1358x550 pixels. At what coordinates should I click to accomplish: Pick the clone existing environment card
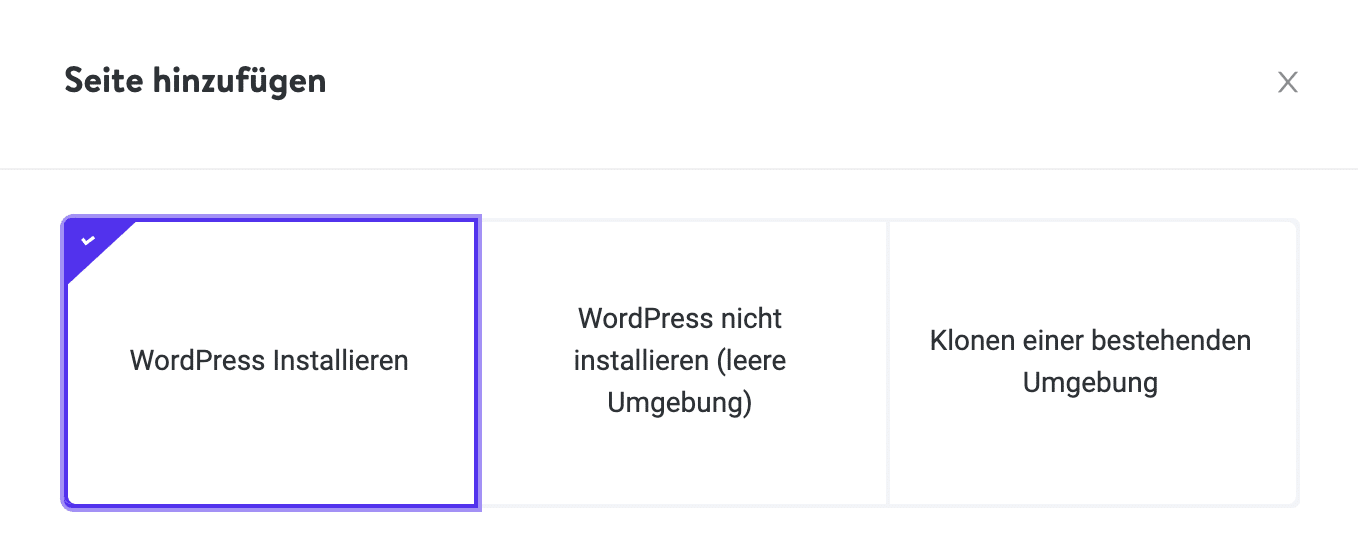(1091, 450)
